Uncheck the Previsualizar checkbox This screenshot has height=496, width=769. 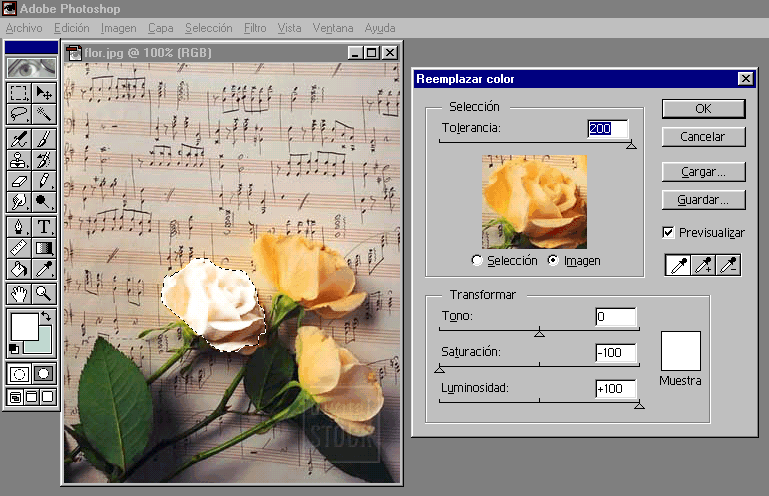click(669, 233)
